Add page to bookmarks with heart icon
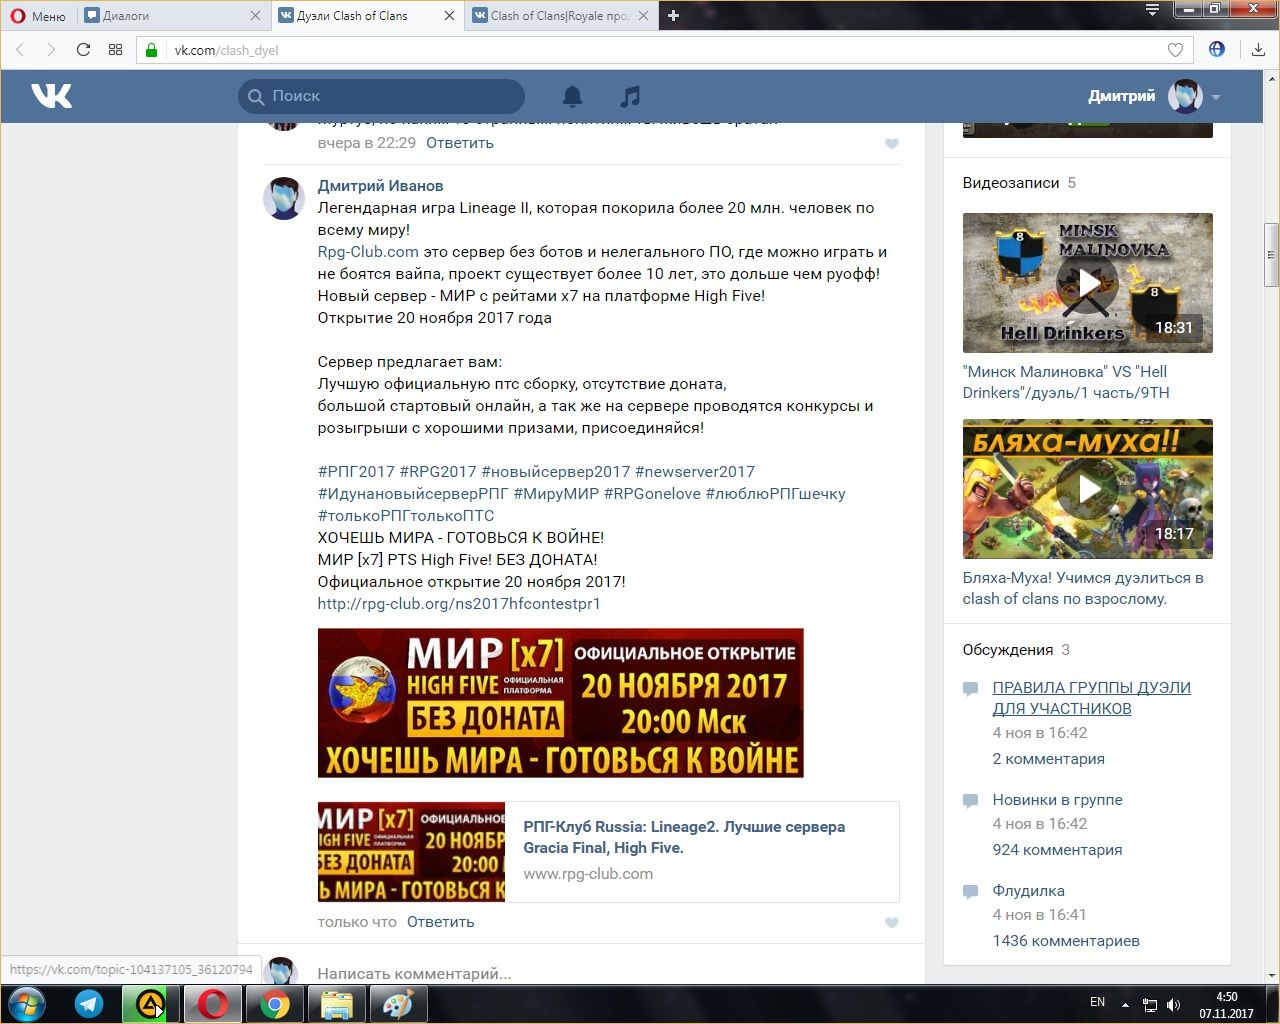Image resolution: width=1280 pixels, height=1024 pixels. (x=1175, y=50)
